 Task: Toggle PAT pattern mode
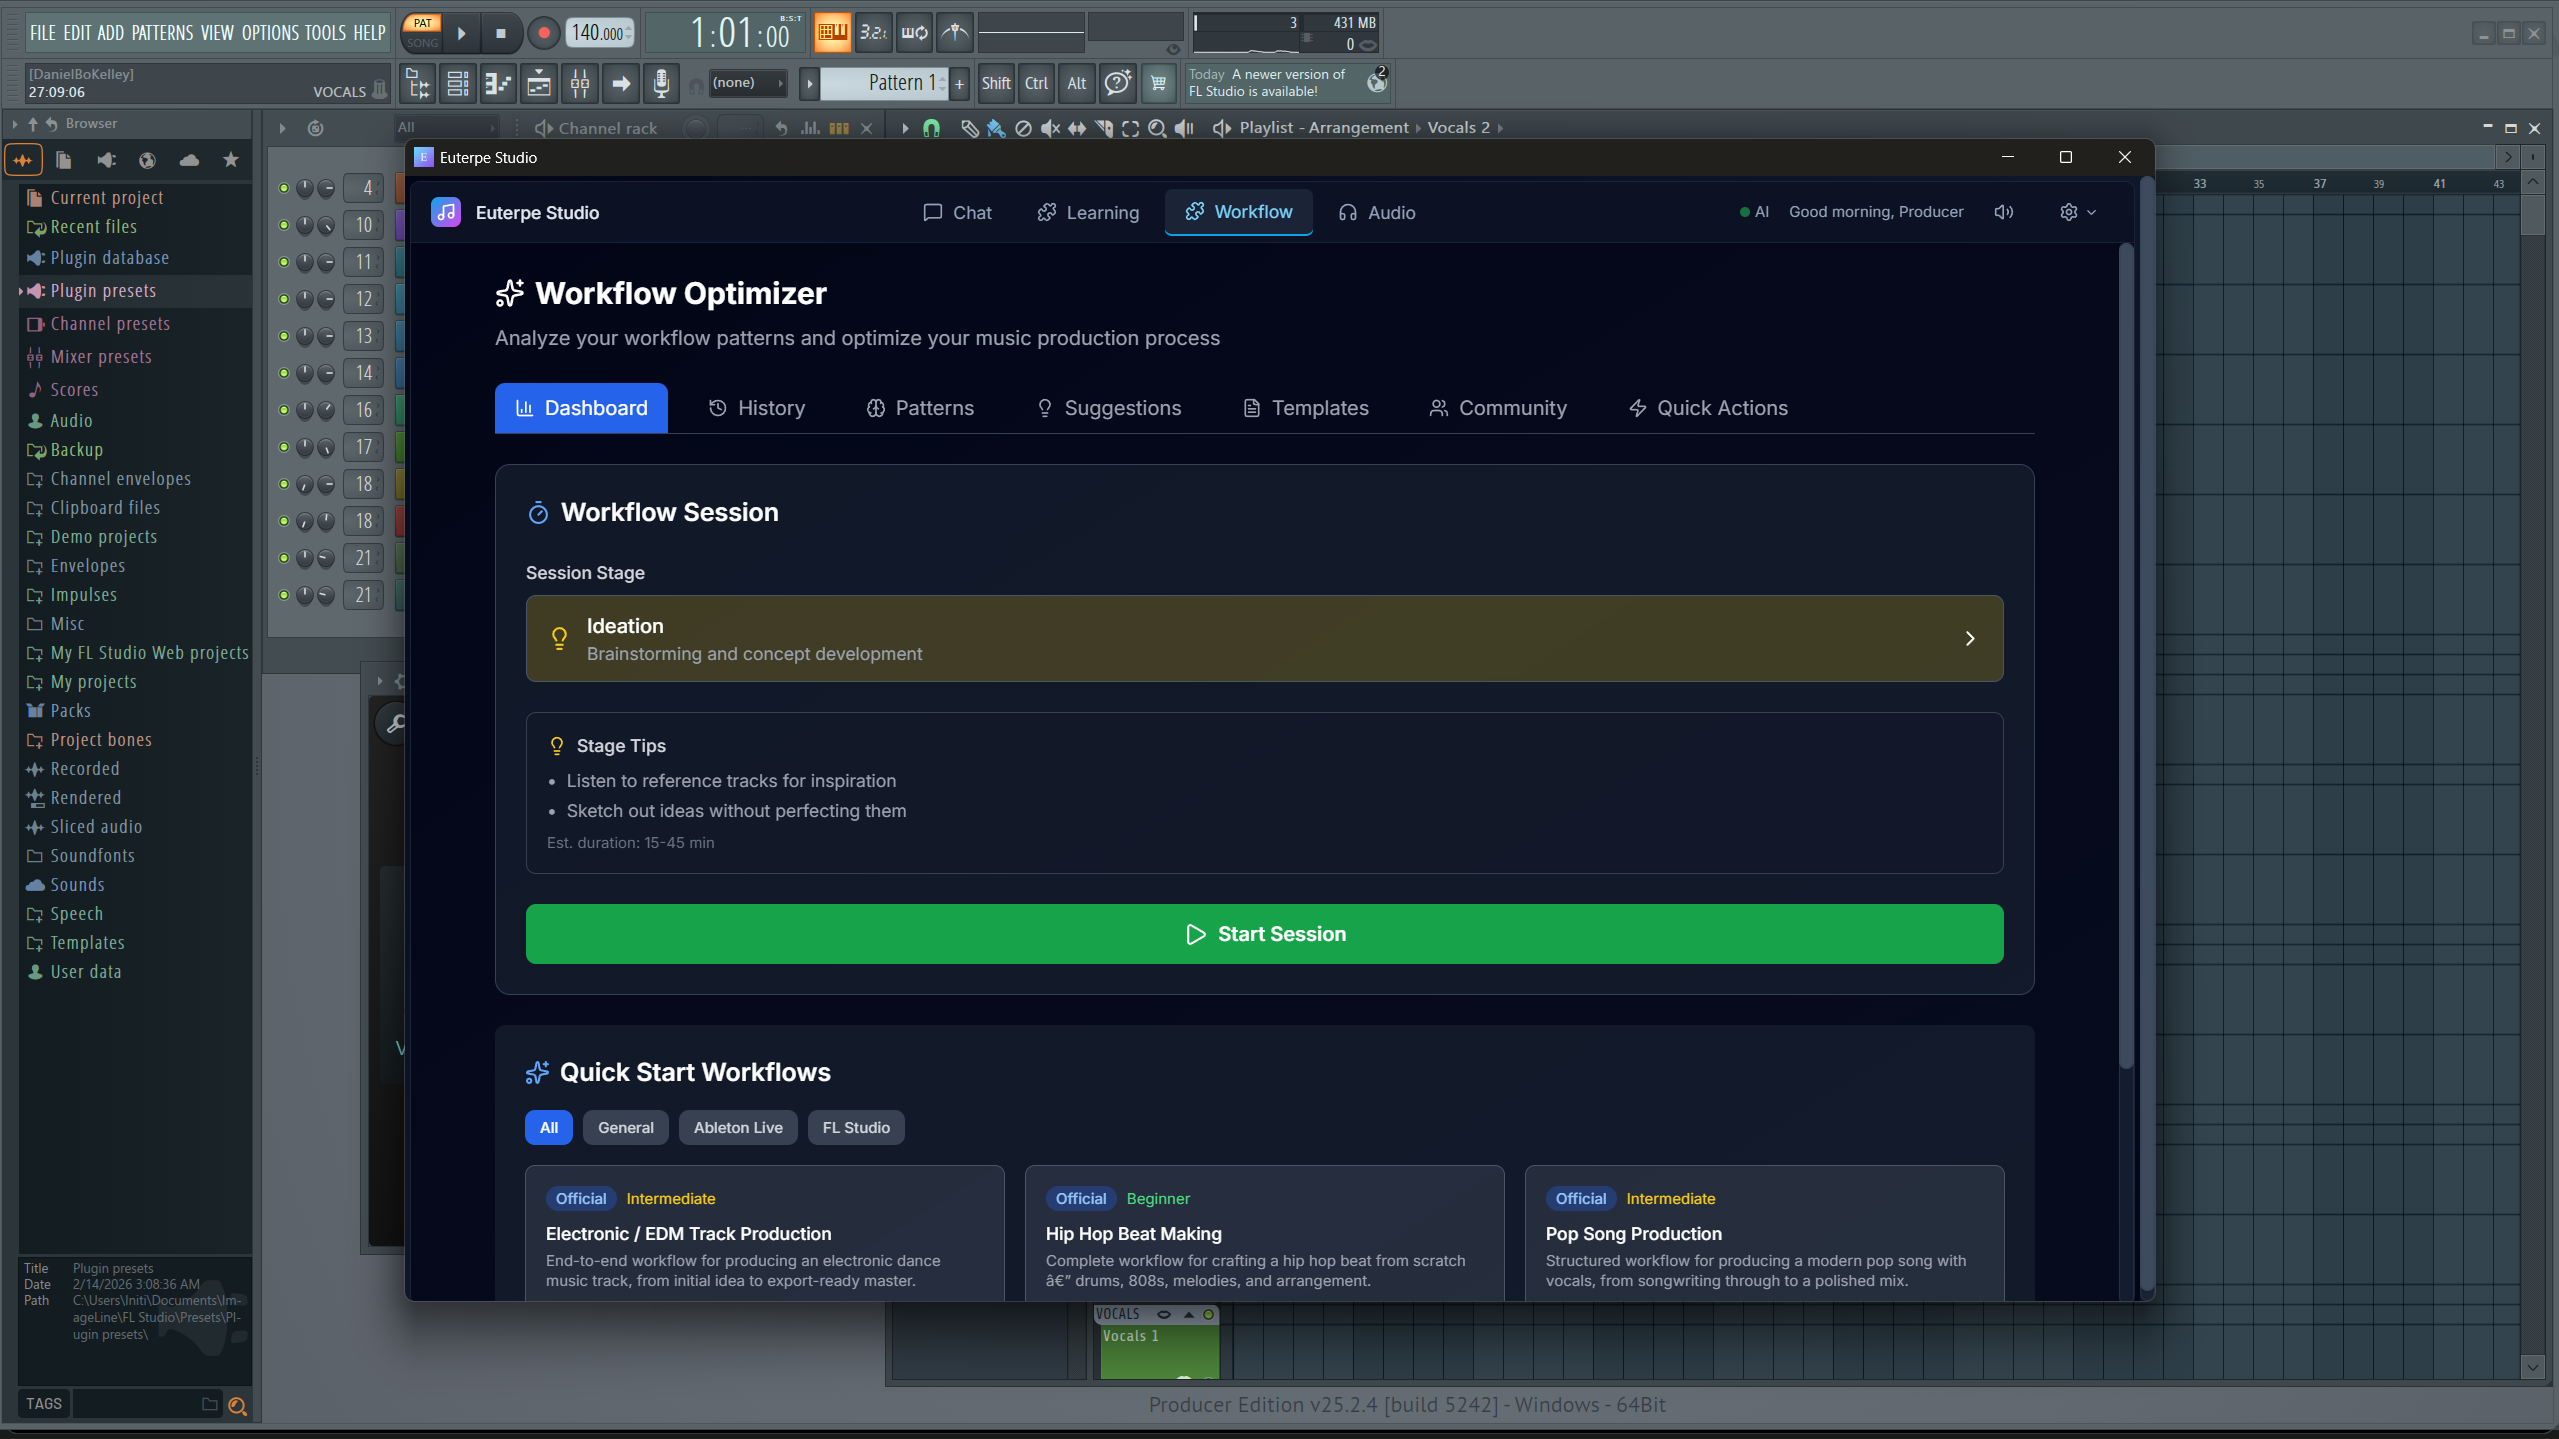[x=423, y=23]
